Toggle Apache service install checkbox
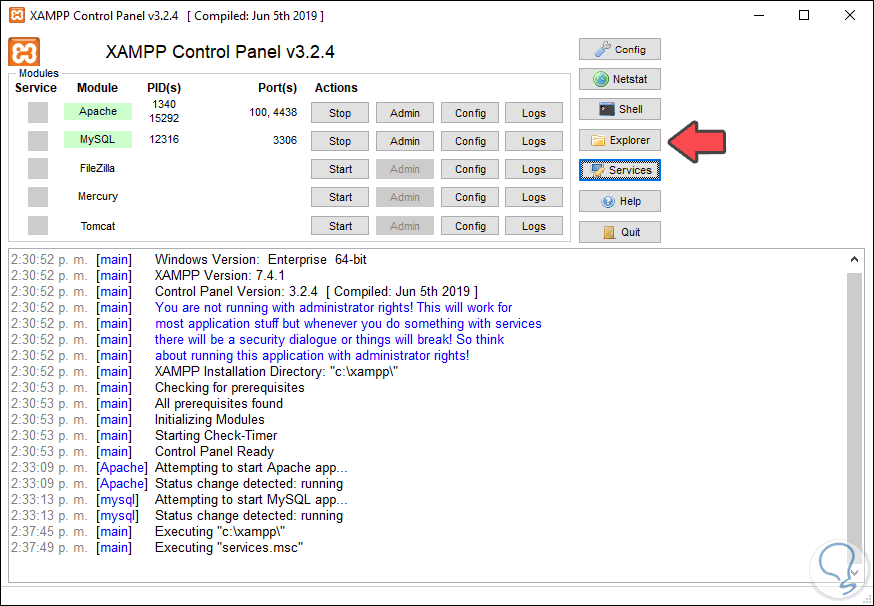The width and height of the screenshot is (874, 606). [x=38, y=112]
